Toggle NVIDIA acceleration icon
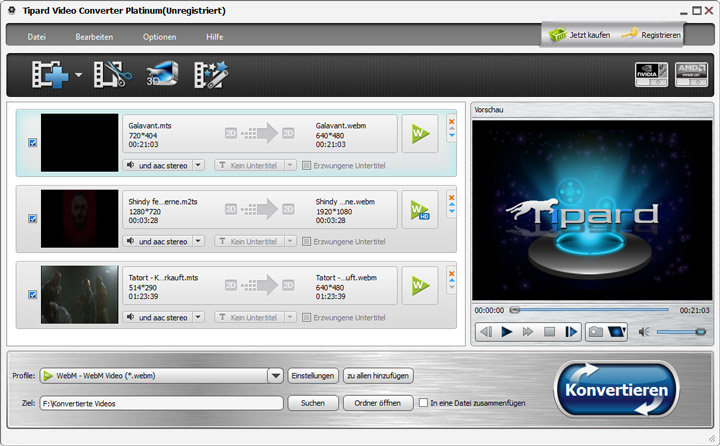Image resolution: width=720 pixels, height=446 pixels. [651, 74]
